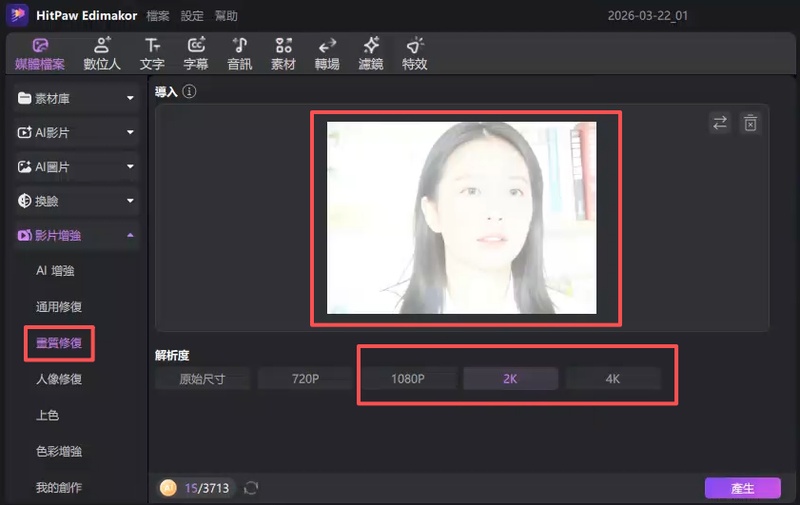Click the AI影片 video icon

point(24,132)
